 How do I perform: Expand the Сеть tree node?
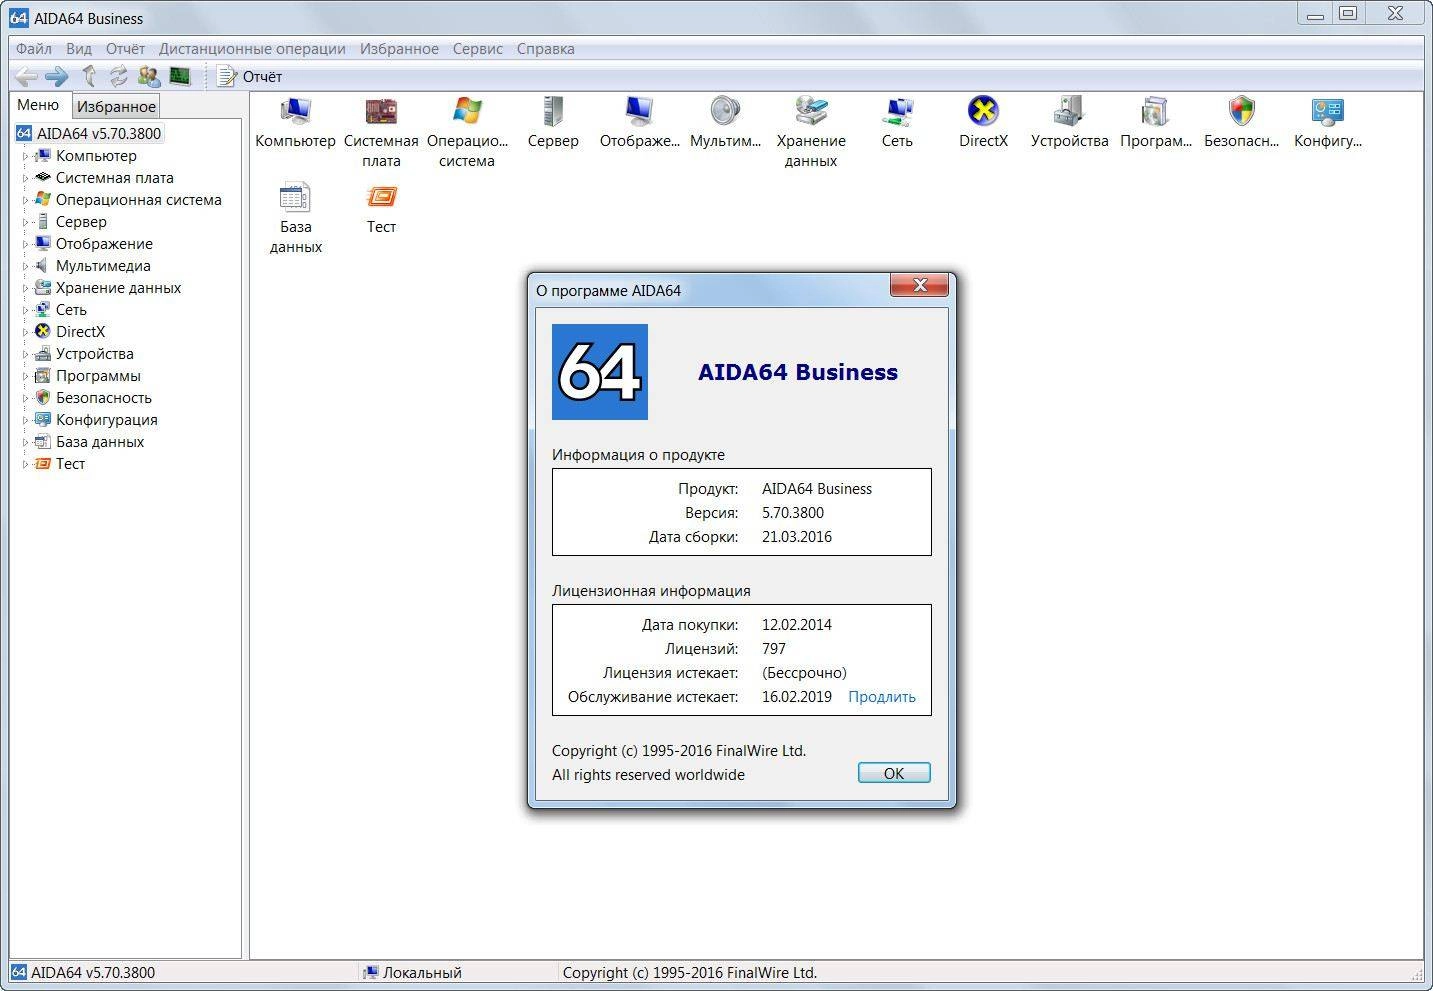pos(26,310)
